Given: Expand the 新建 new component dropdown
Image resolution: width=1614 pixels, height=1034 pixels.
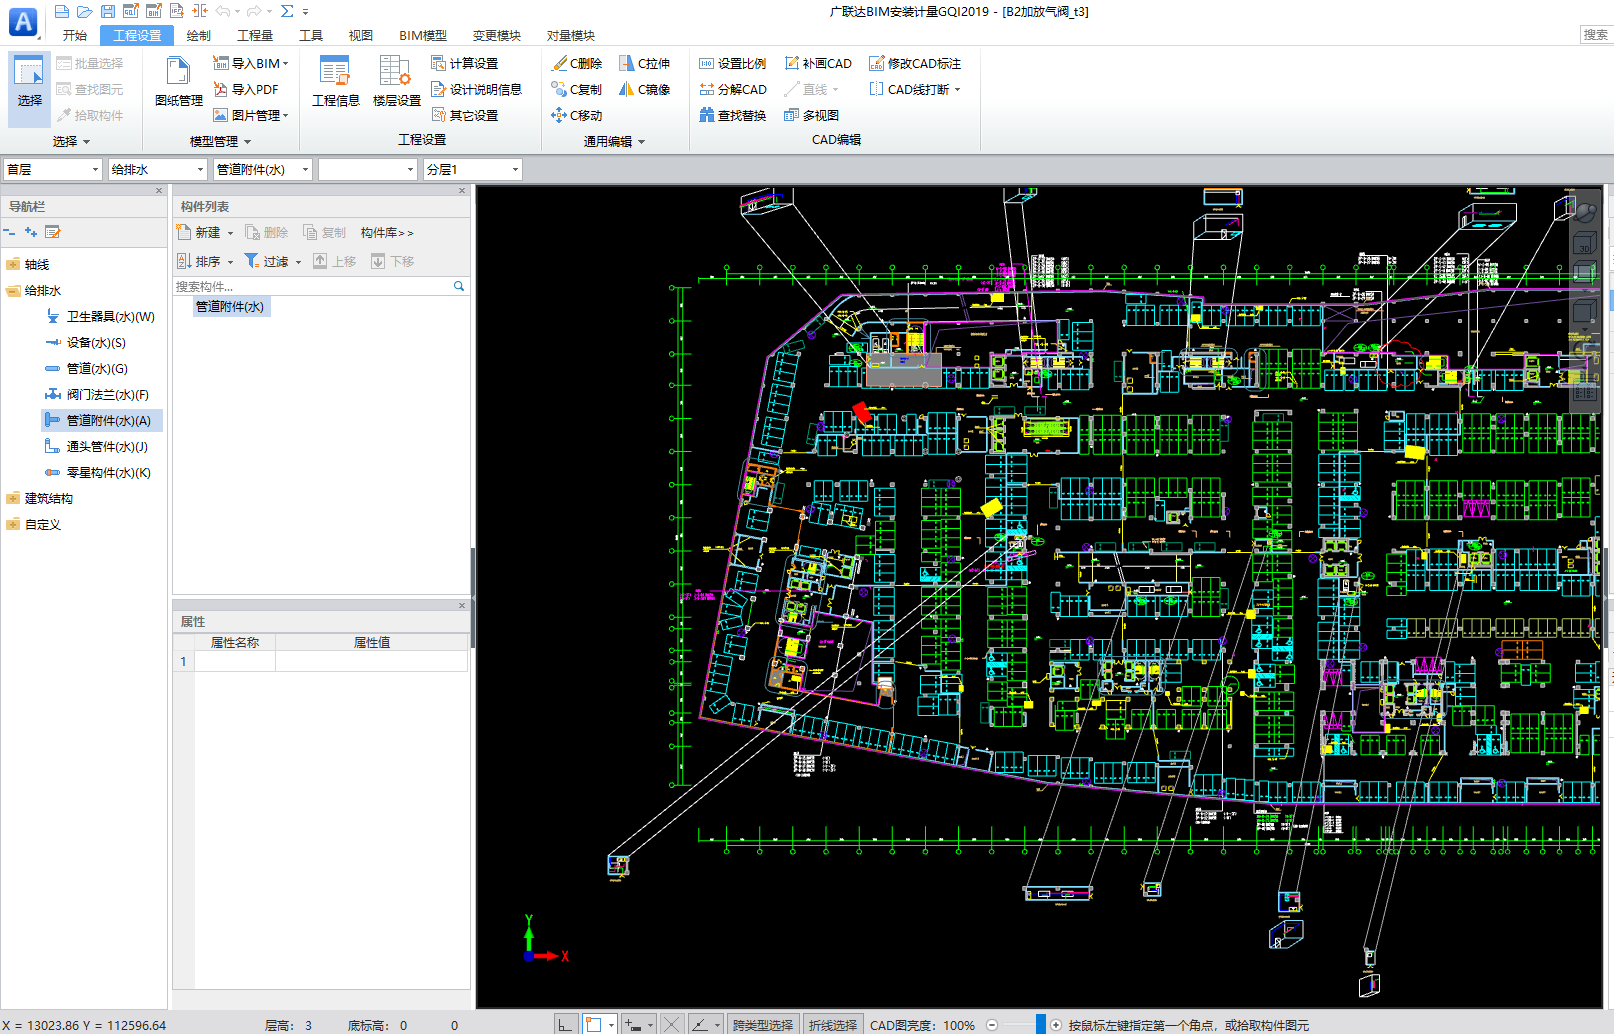Looking at the screenshot, I should click(x=230, y=233).
